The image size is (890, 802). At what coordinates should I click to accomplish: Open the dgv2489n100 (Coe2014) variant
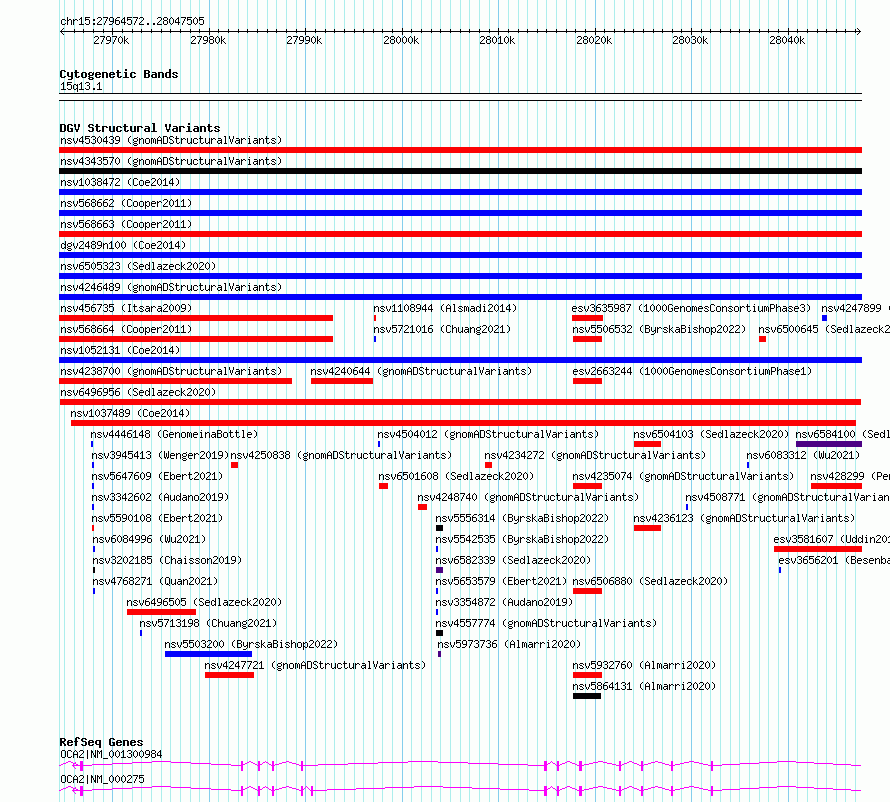[123, 245]
